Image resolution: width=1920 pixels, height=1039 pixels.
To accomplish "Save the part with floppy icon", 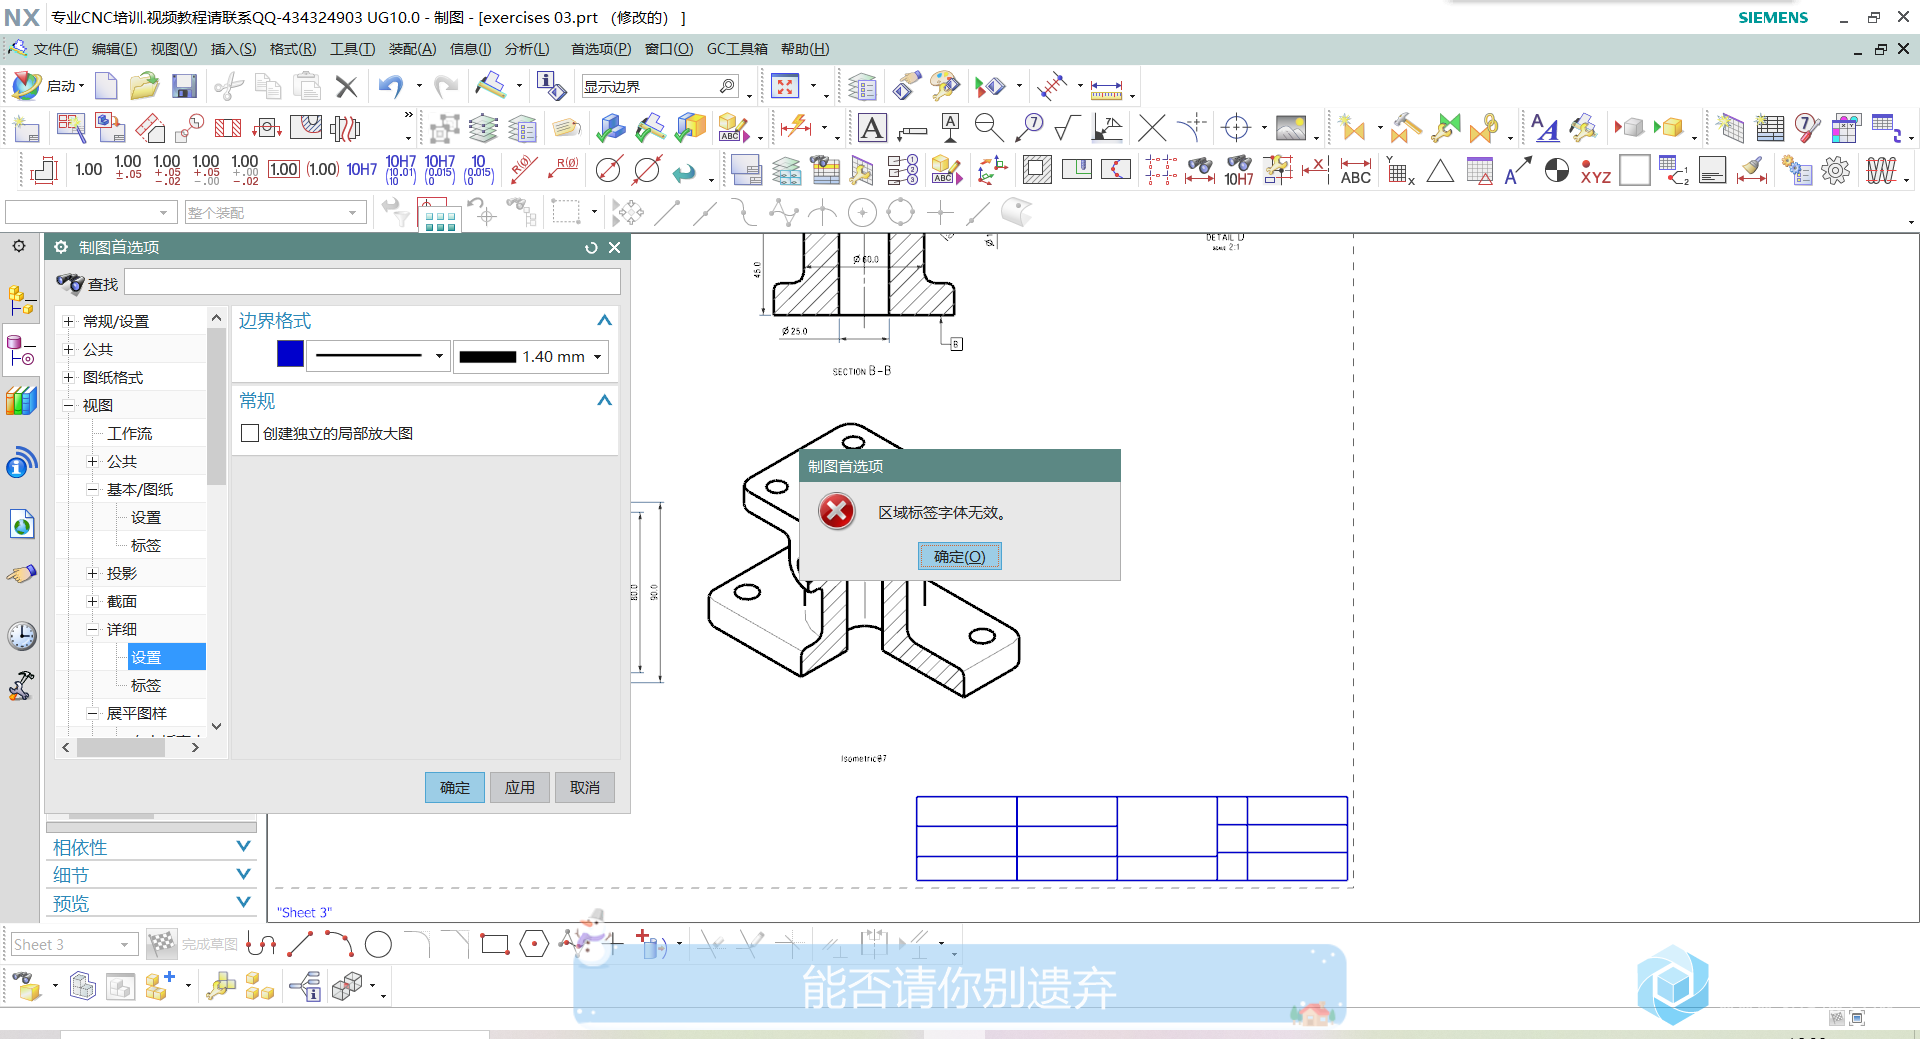I will [x=184, y=87].
